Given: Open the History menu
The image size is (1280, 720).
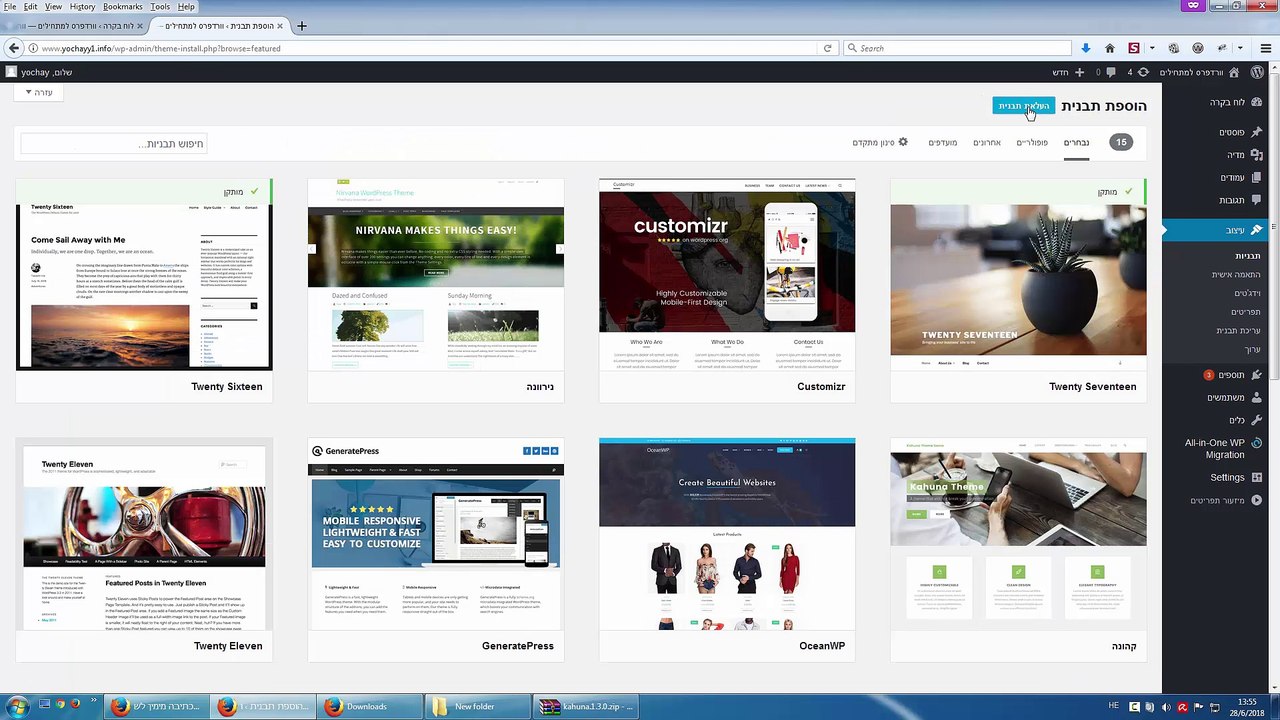Looking at the screenshot, I should 83,7.
